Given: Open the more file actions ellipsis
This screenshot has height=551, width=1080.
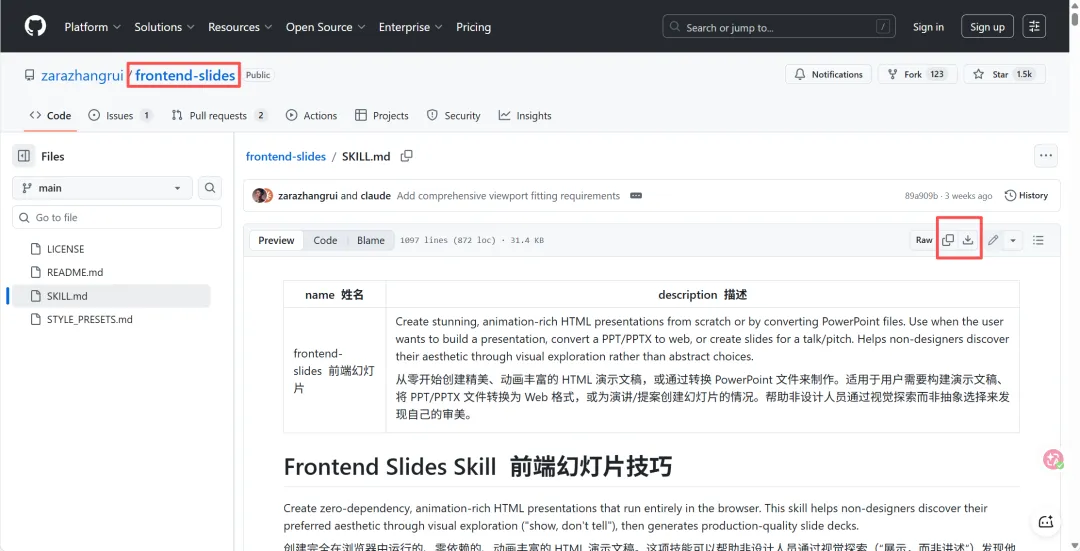Looking at the screenshot, I should click(1046, 156).
